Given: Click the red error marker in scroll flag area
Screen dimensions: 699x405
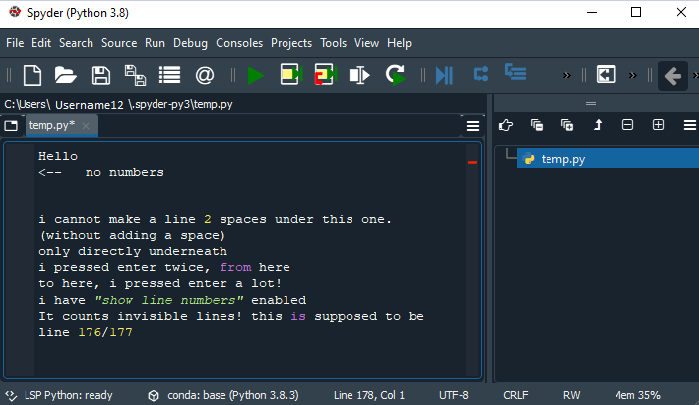Looking at the screenshot, I should pyautogui.click(x=473, y=162).
